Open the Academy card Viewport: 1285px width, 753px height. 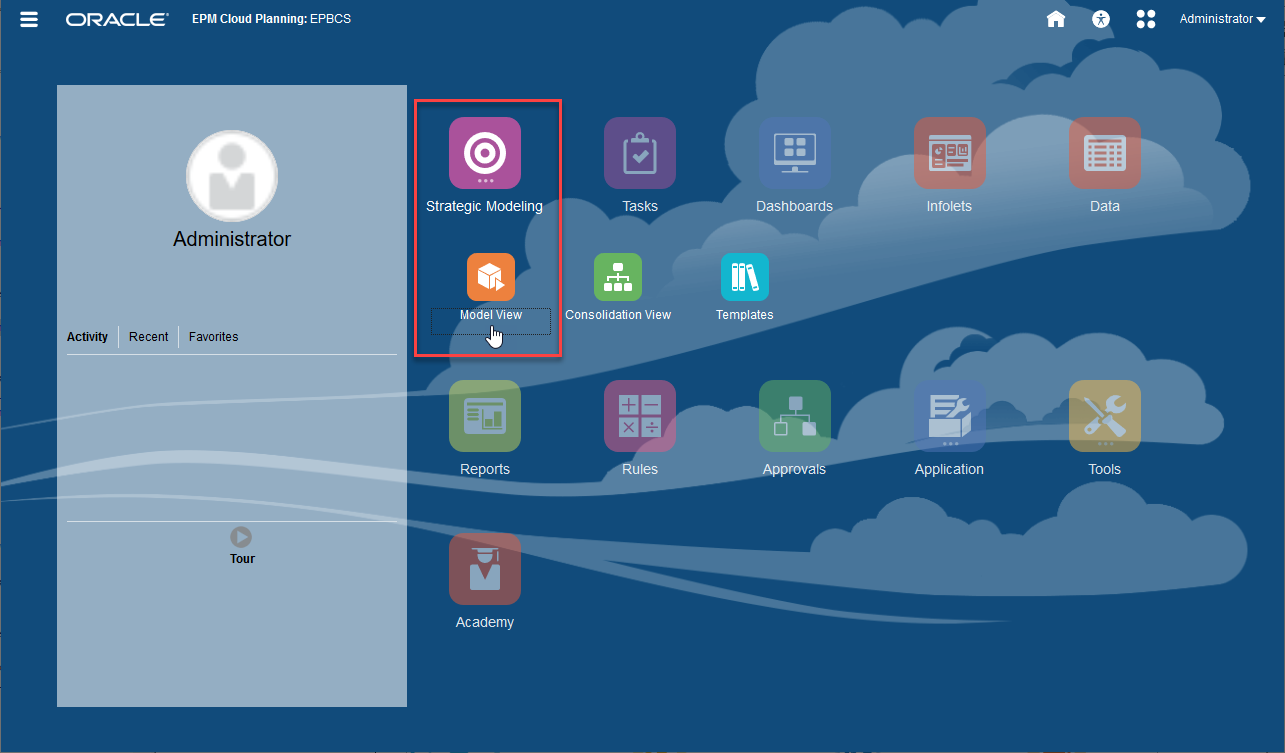click(x=485, y=569)
